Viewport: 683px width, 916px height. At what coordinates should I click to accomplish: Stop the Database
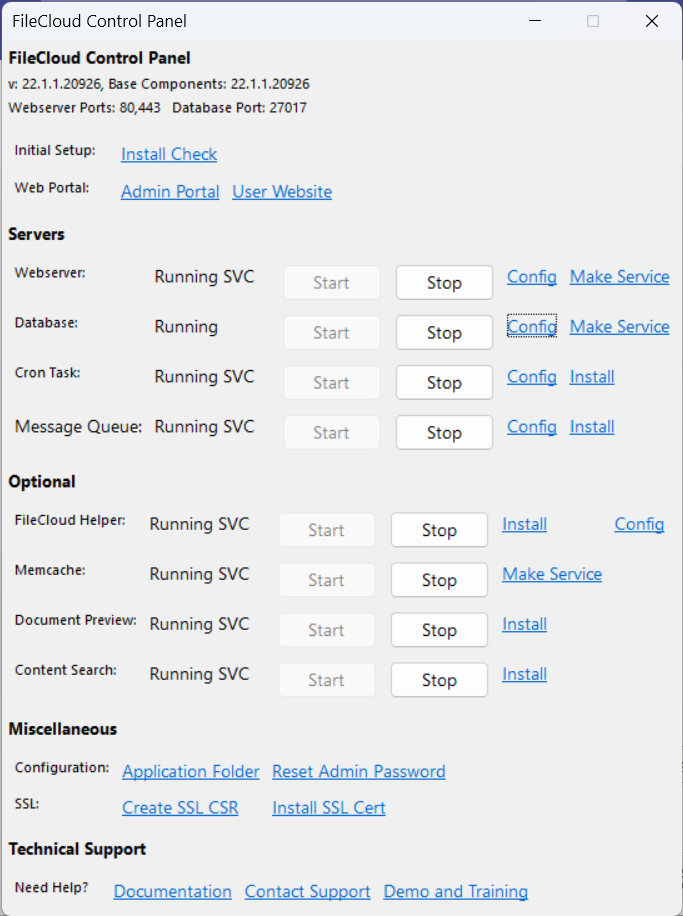point(444,332)
